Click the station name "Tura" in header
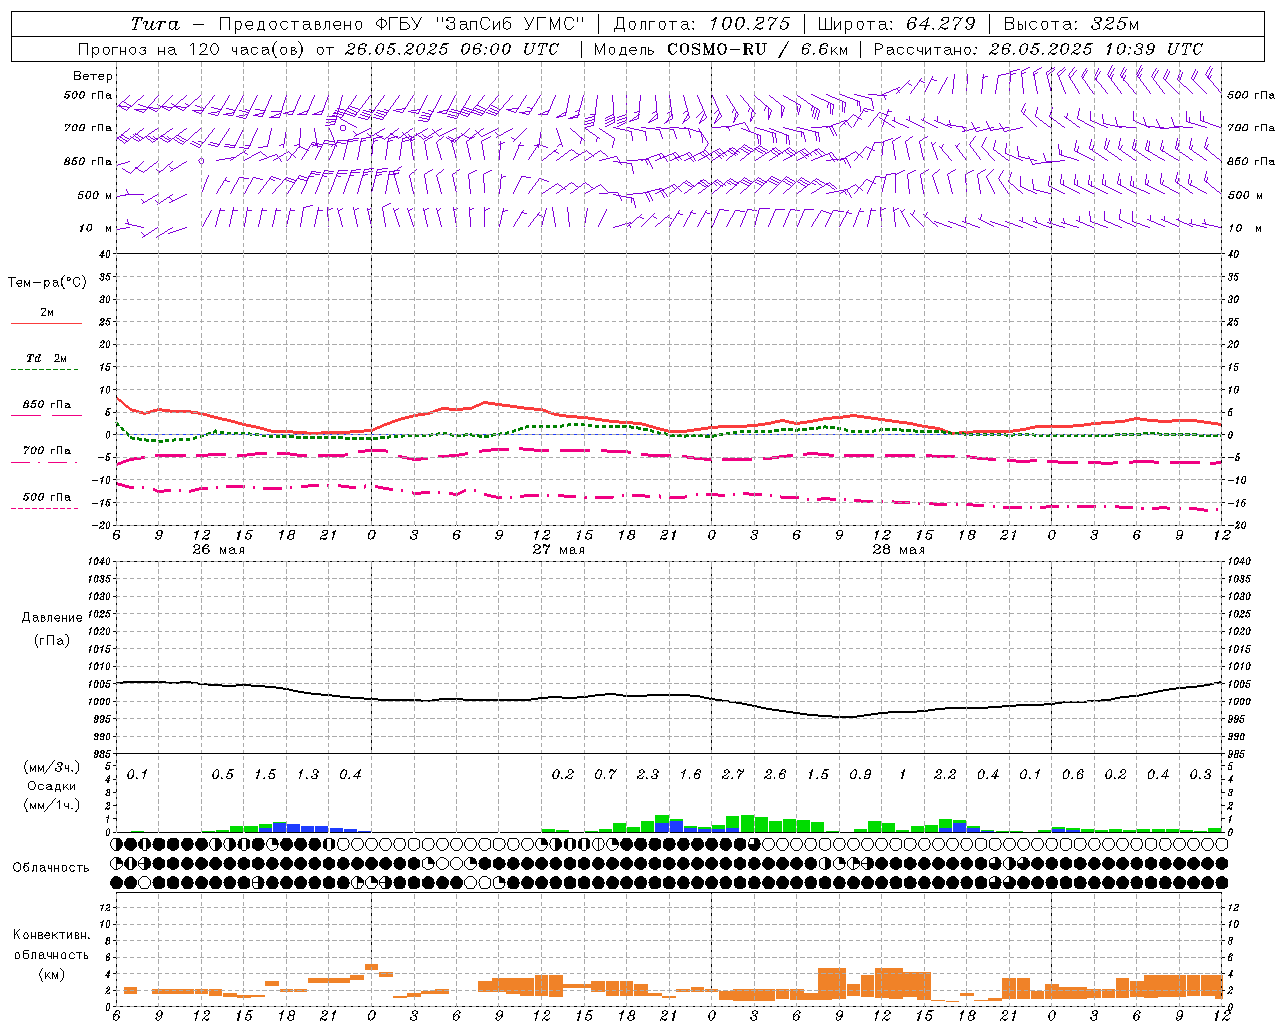The width and height of the screenshot is (1280, 1024). (x=155, y=24)
